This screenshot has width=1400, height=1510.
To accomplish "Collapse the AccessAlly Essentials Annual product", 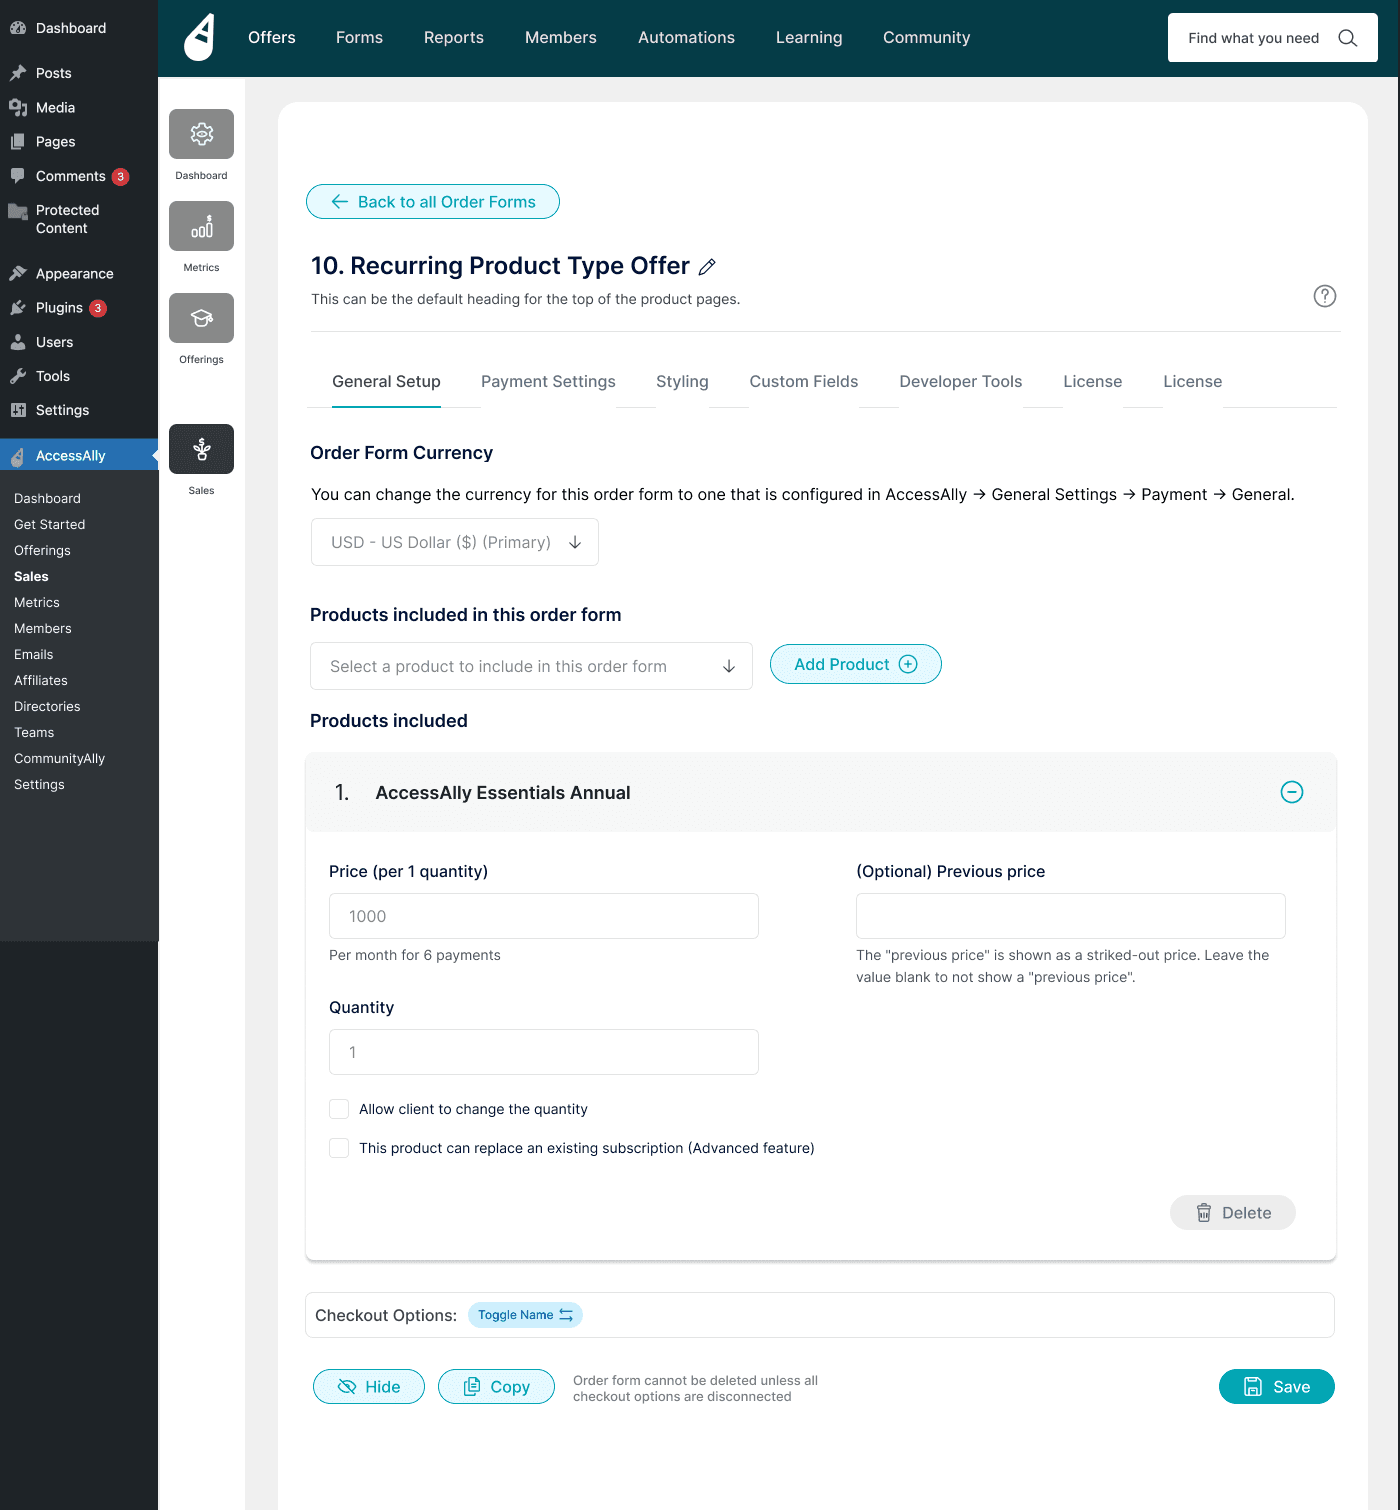I will [1291, 792].
